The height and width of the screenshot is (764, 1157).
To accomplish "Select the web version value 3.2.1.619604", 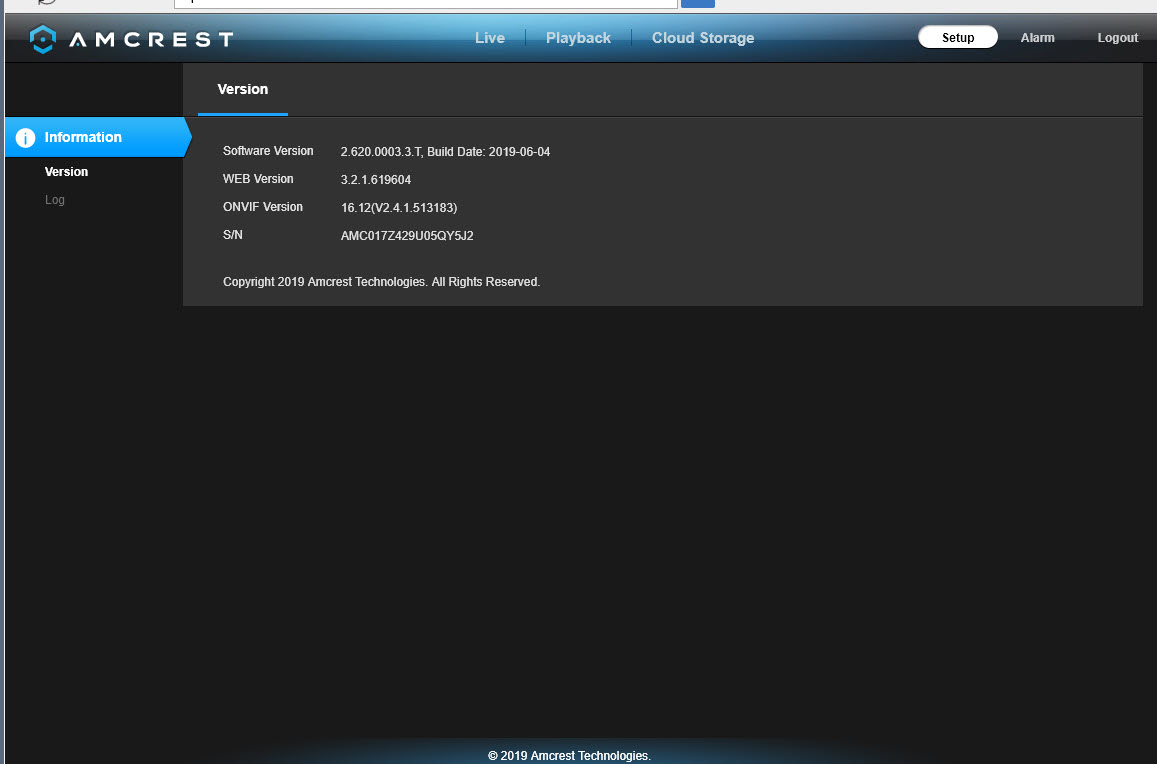I will (376, 180).
